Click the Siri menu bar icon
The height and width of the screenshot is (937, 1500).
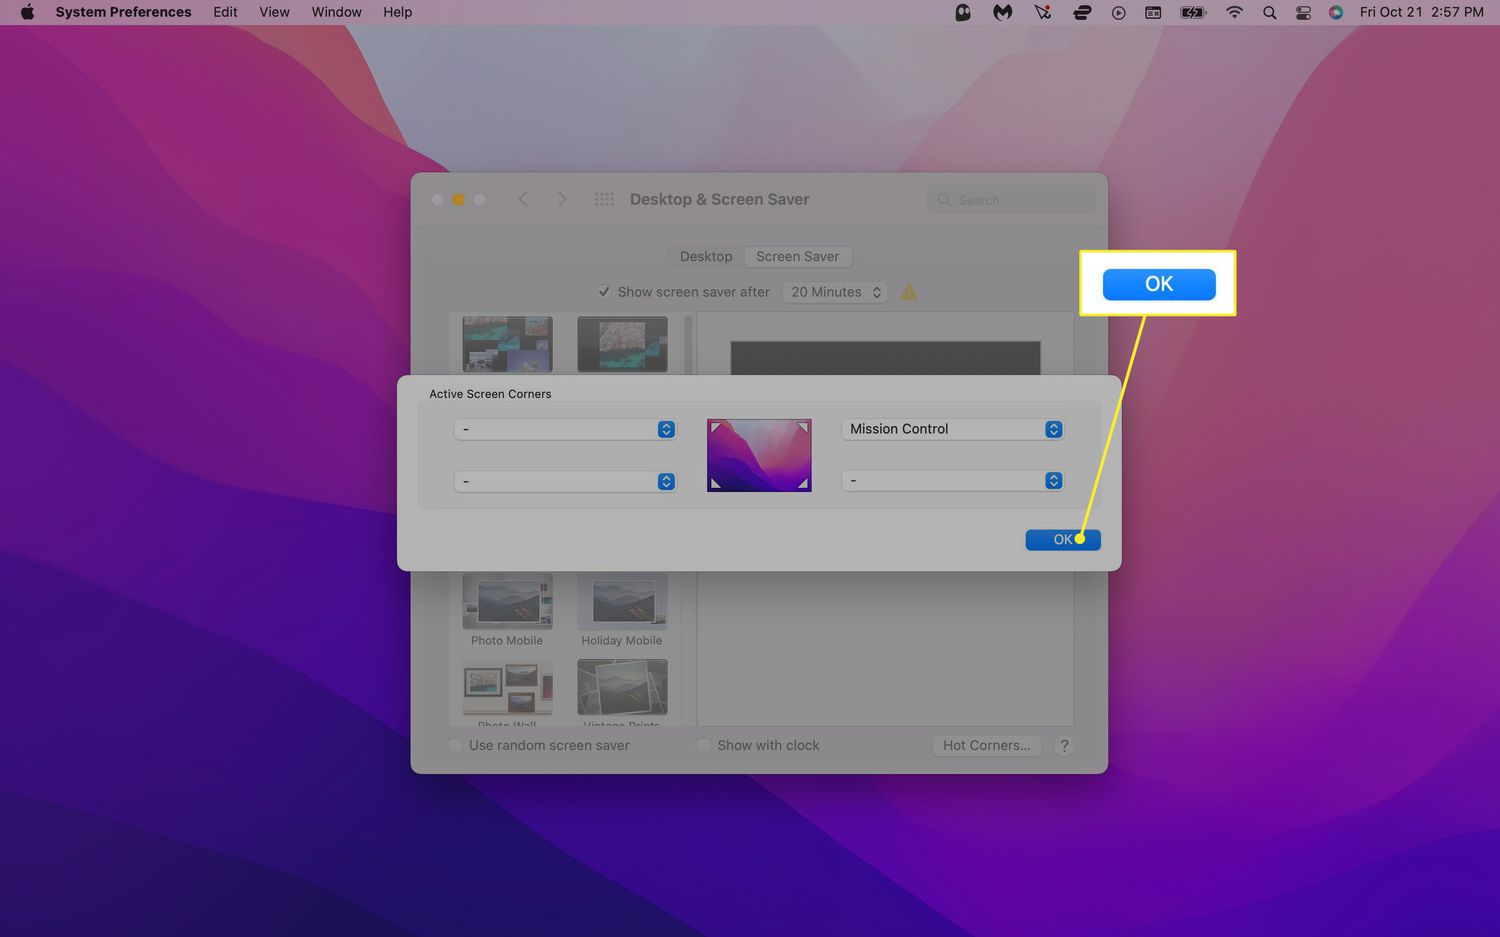click(x=1336, y=12)
